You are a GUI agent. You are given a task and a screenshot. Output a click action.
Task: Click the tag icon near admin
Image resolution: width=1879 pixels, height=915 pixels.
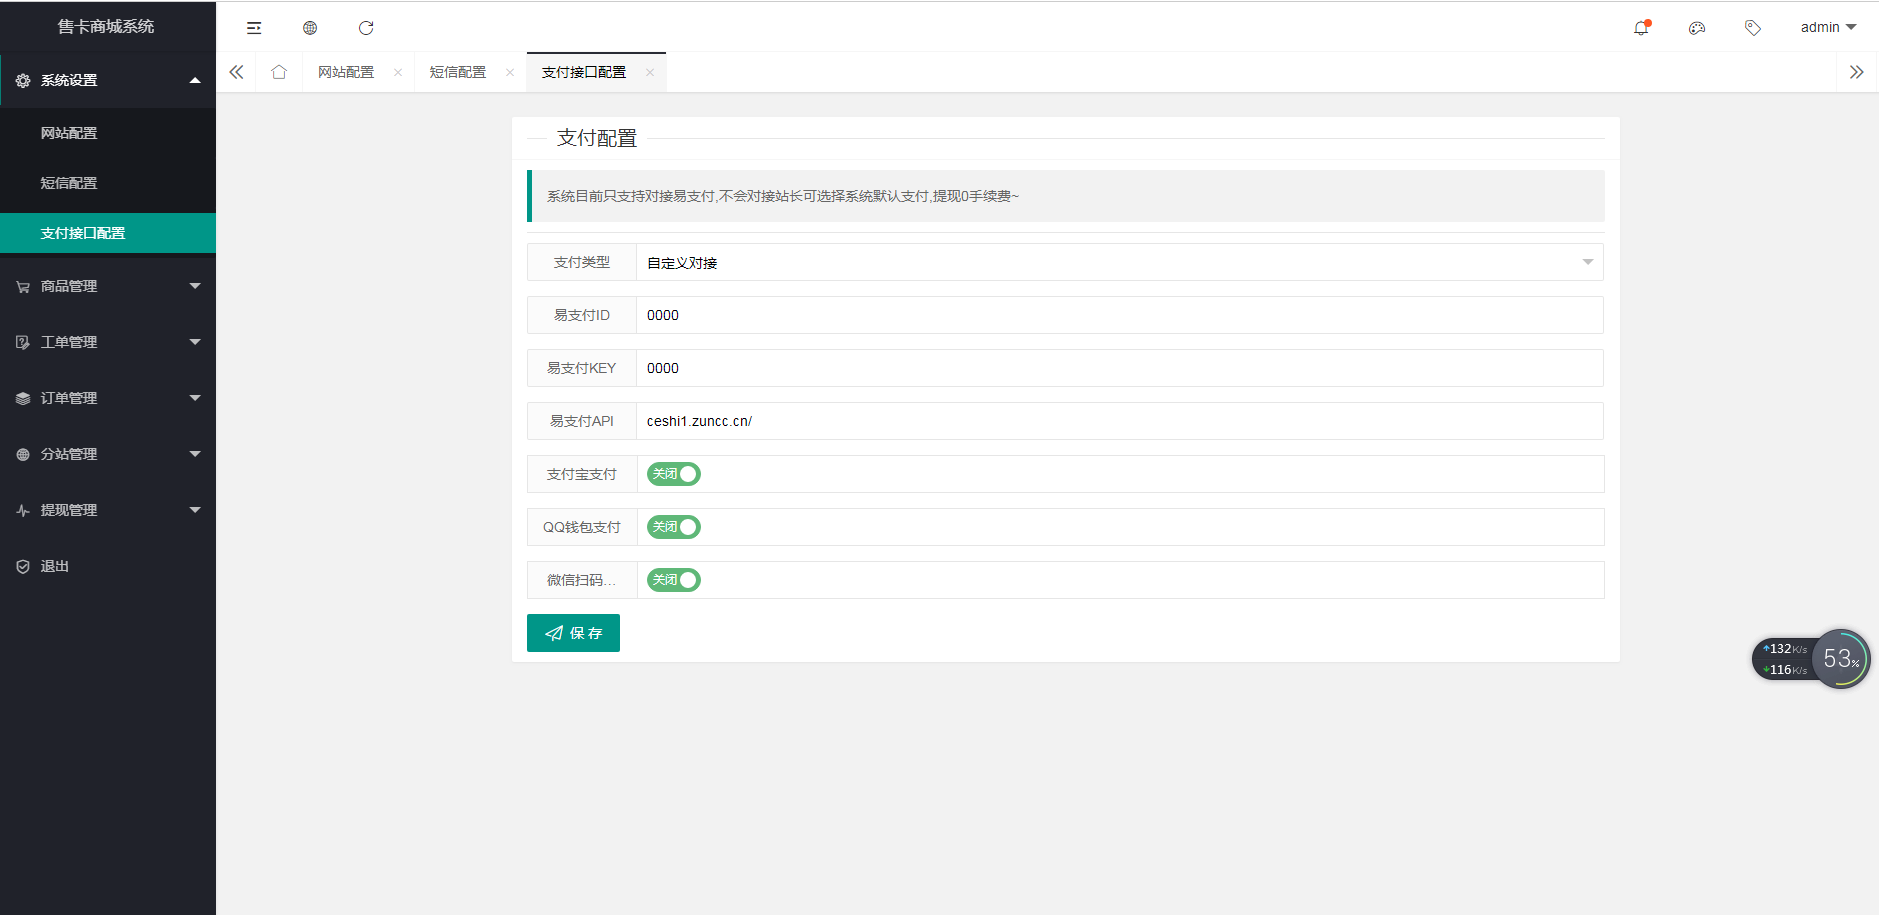(x=1753, y=28)
